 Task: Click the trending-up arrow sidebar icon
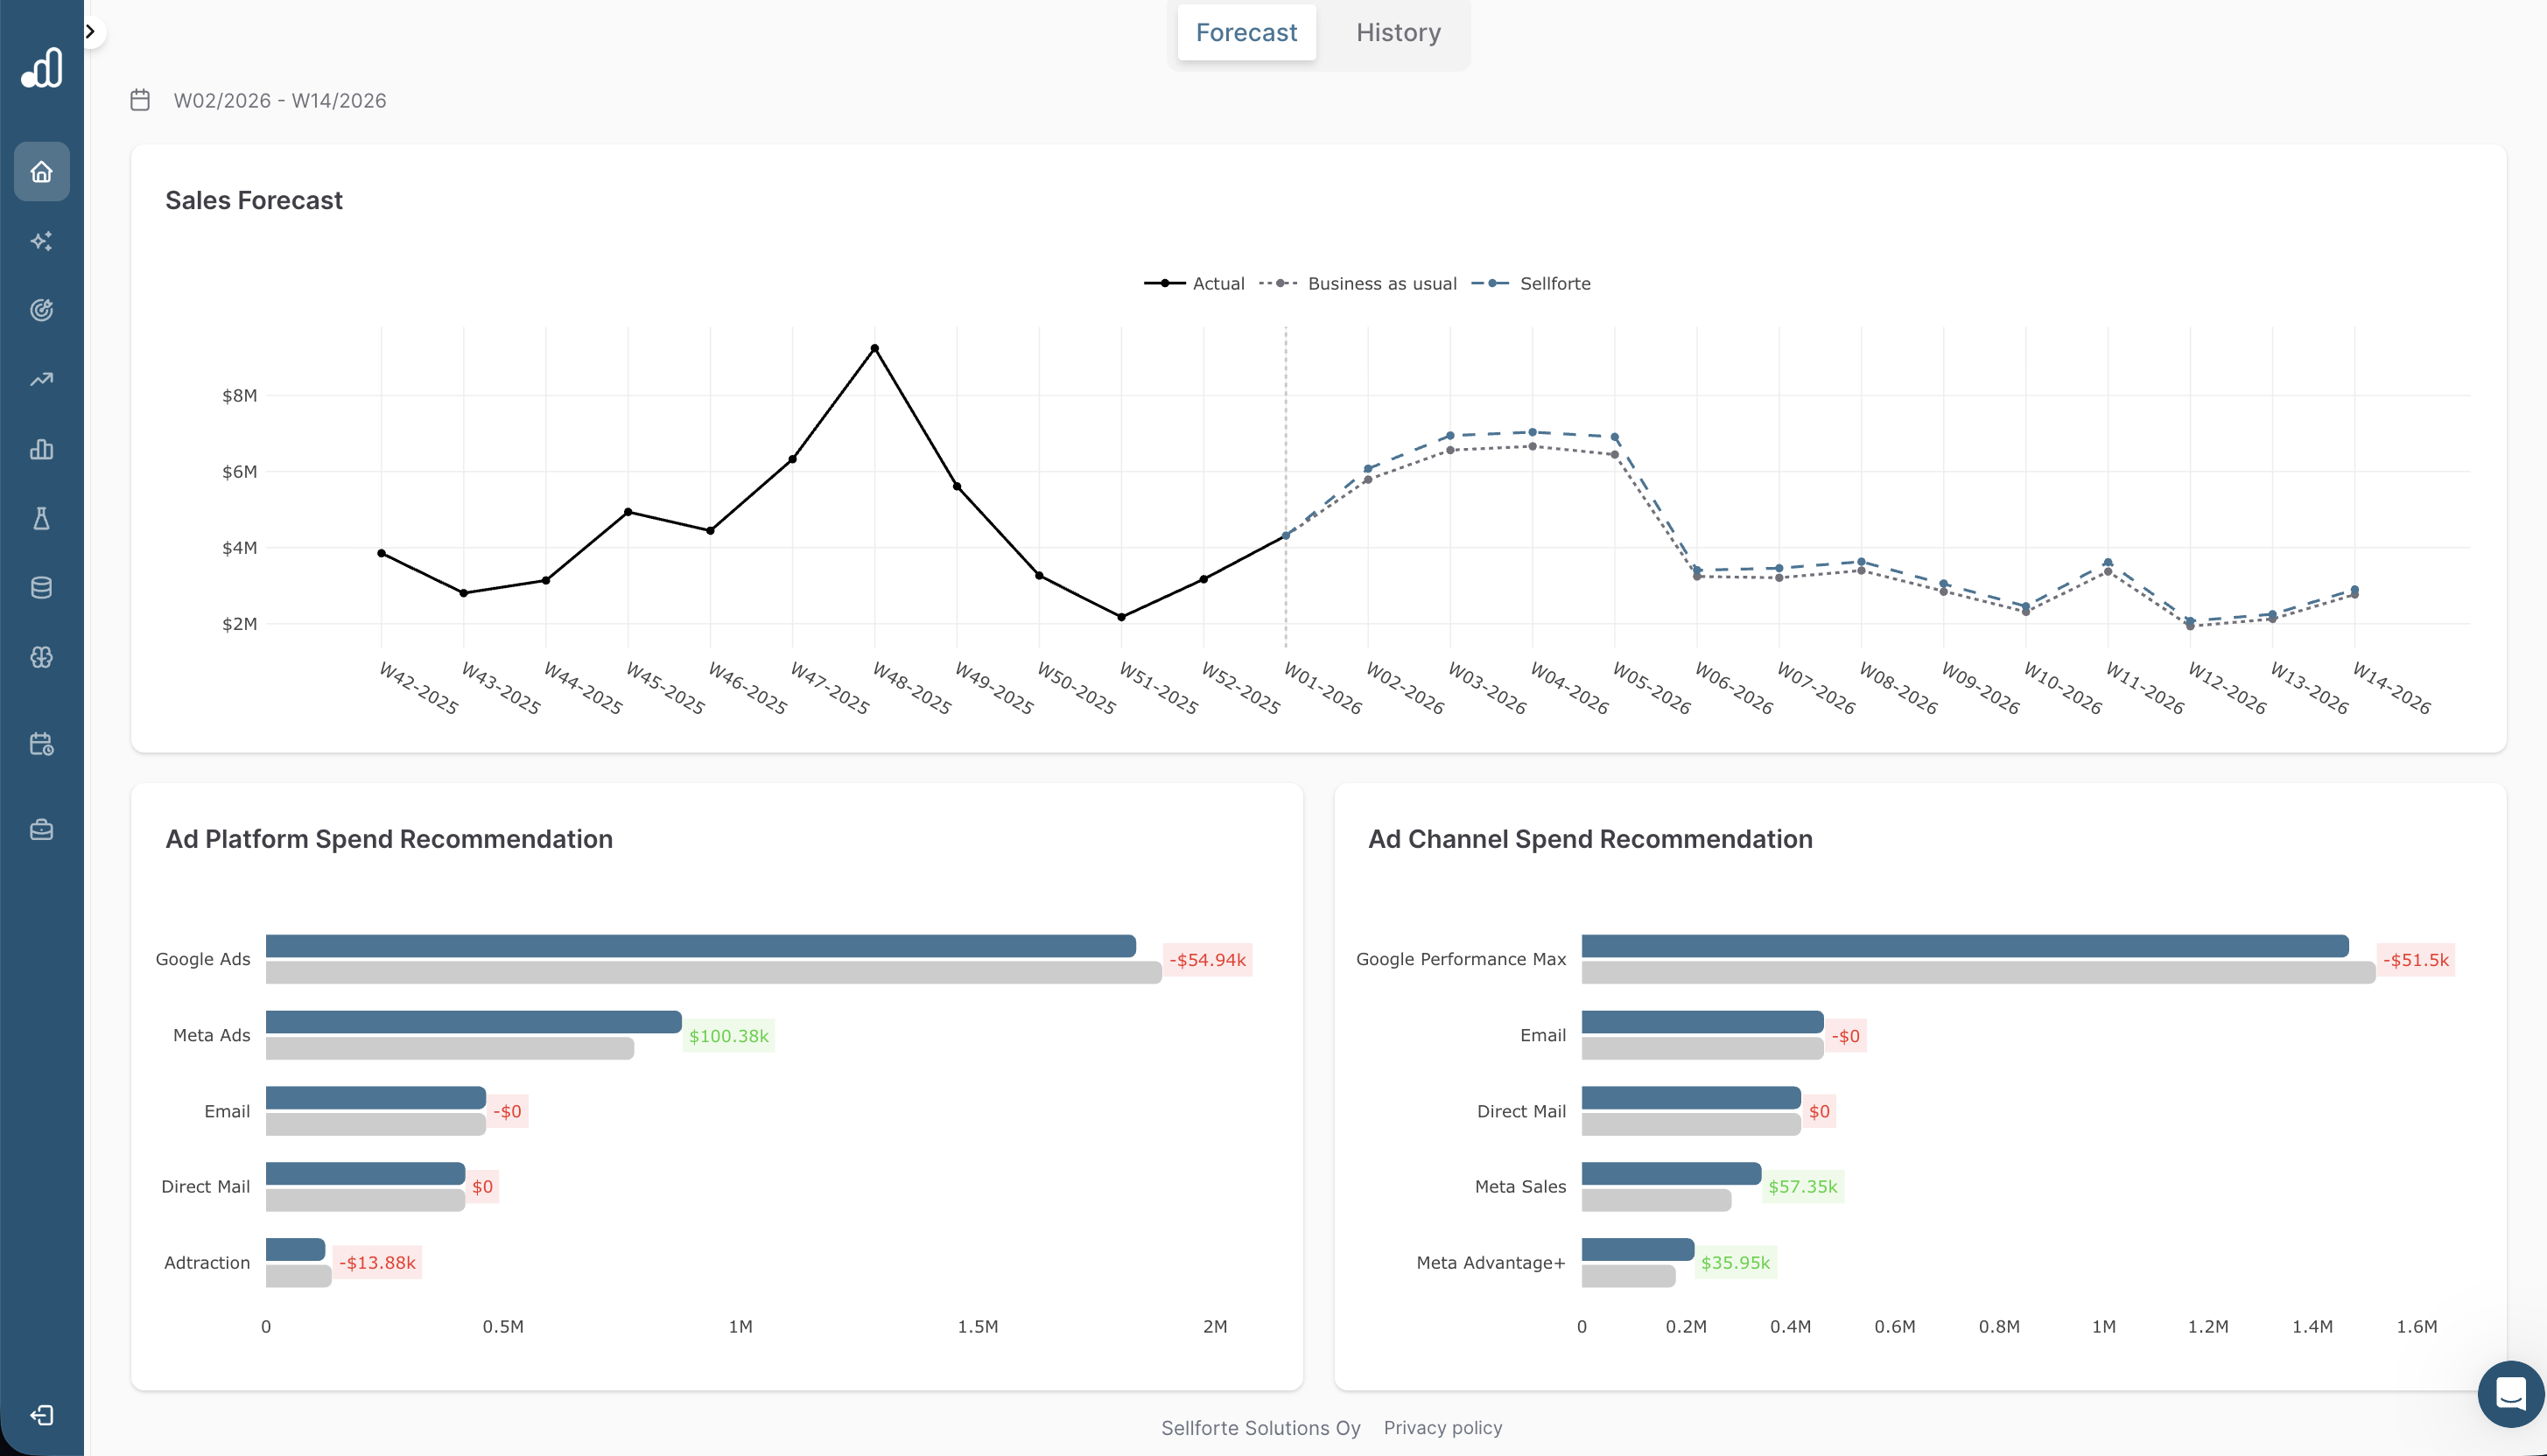[x=41, y=379]
